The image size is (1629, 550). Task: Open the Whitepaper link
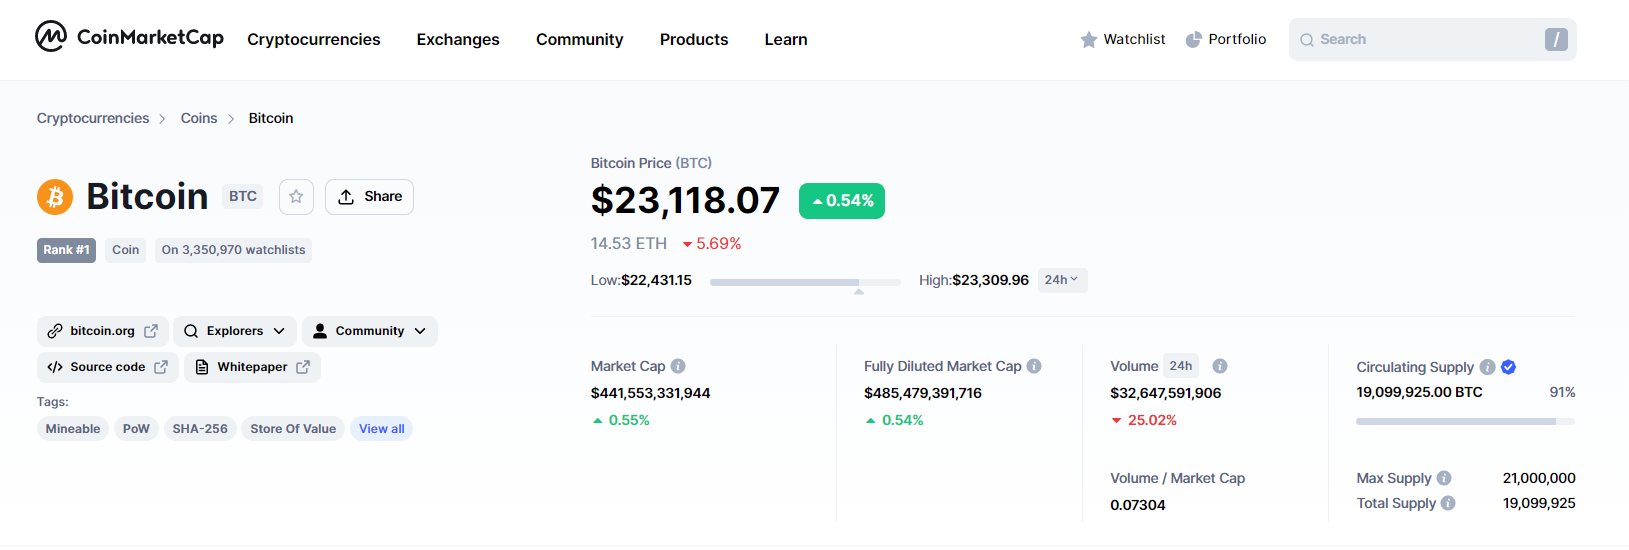coord(252,367)
